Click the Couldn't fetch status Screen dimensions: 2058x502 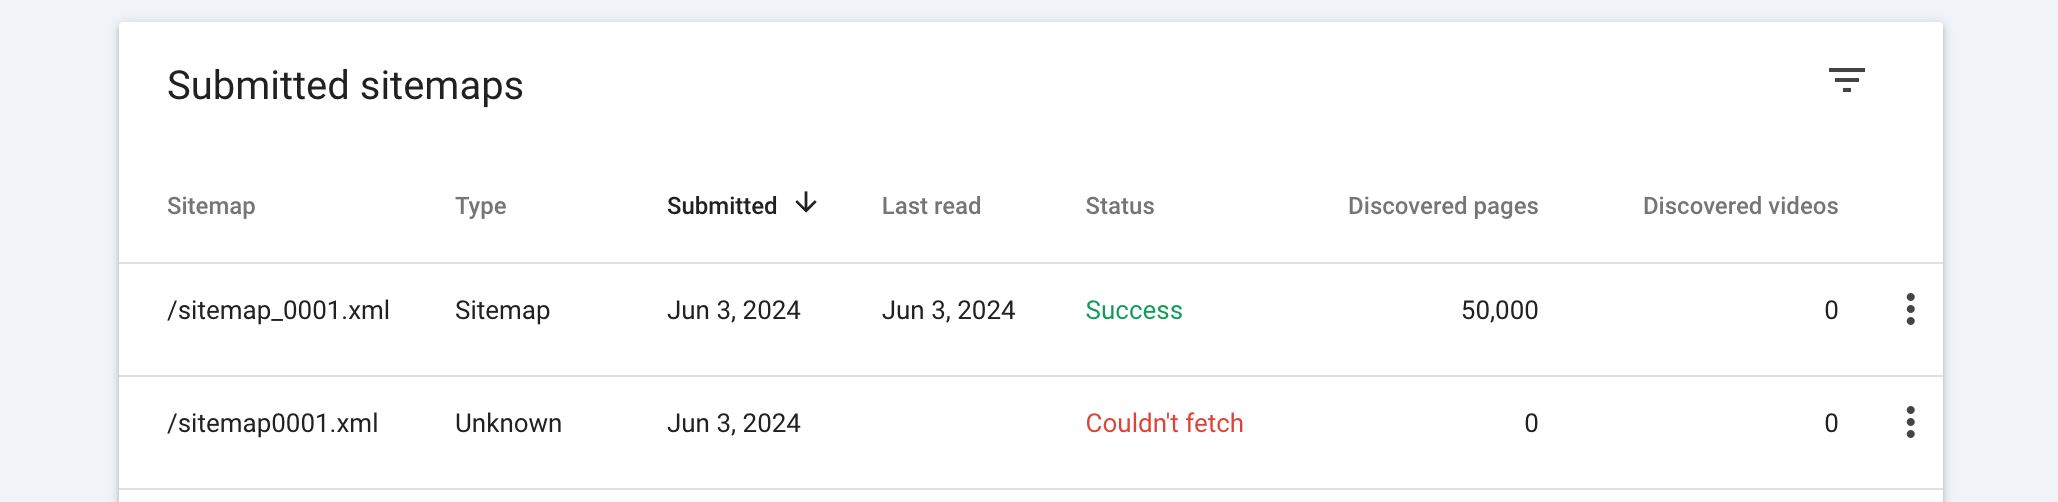tap(1164, 423)
